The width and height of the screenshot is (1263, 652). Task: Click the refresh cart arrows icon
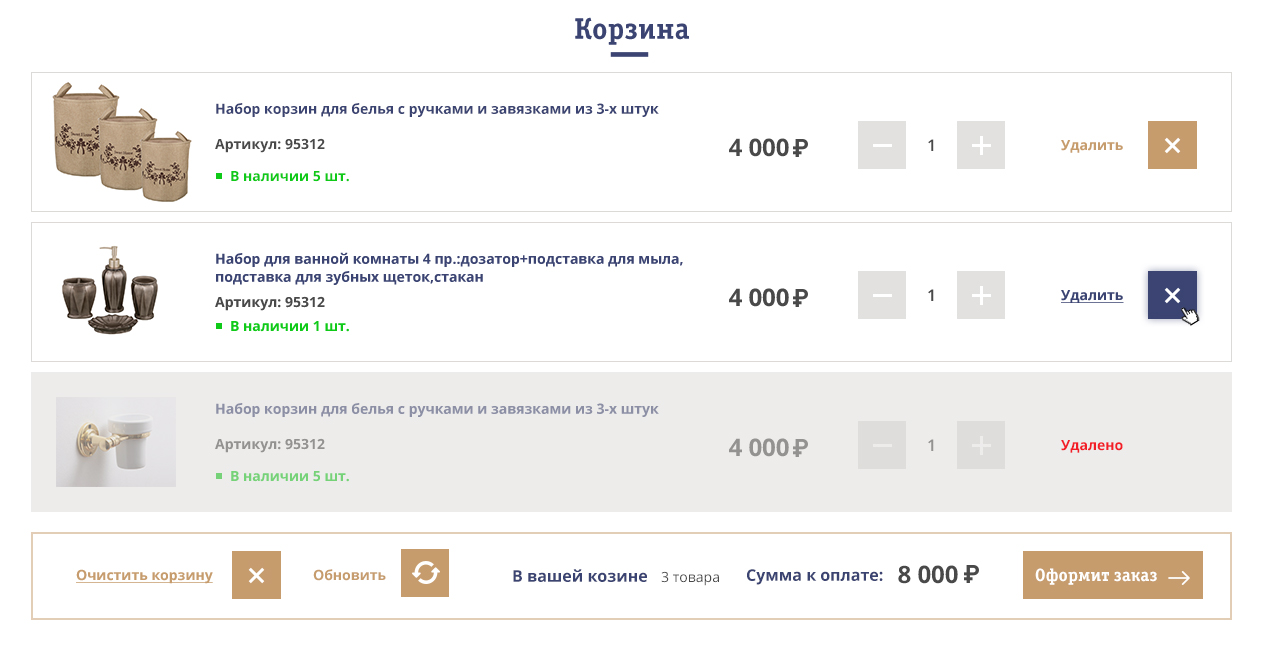coord(425,573)
